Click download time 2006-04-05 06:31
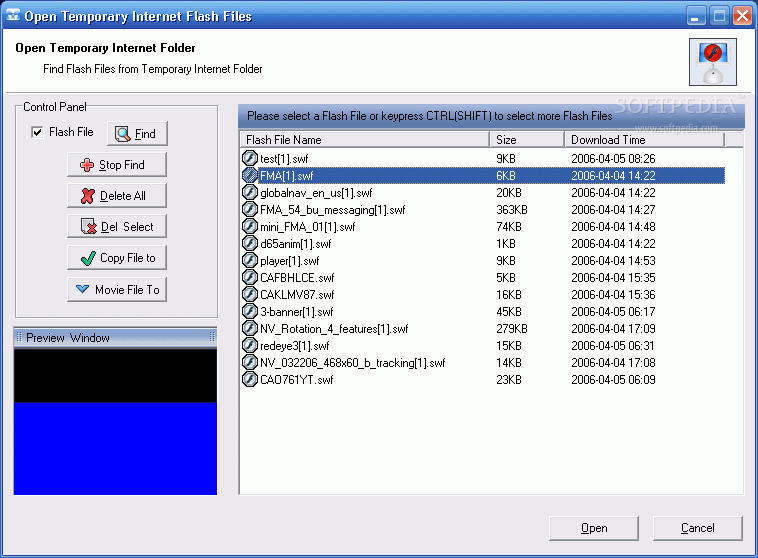Image resolution: width=758 pixels, height=558 pixels. pos(613,346)
